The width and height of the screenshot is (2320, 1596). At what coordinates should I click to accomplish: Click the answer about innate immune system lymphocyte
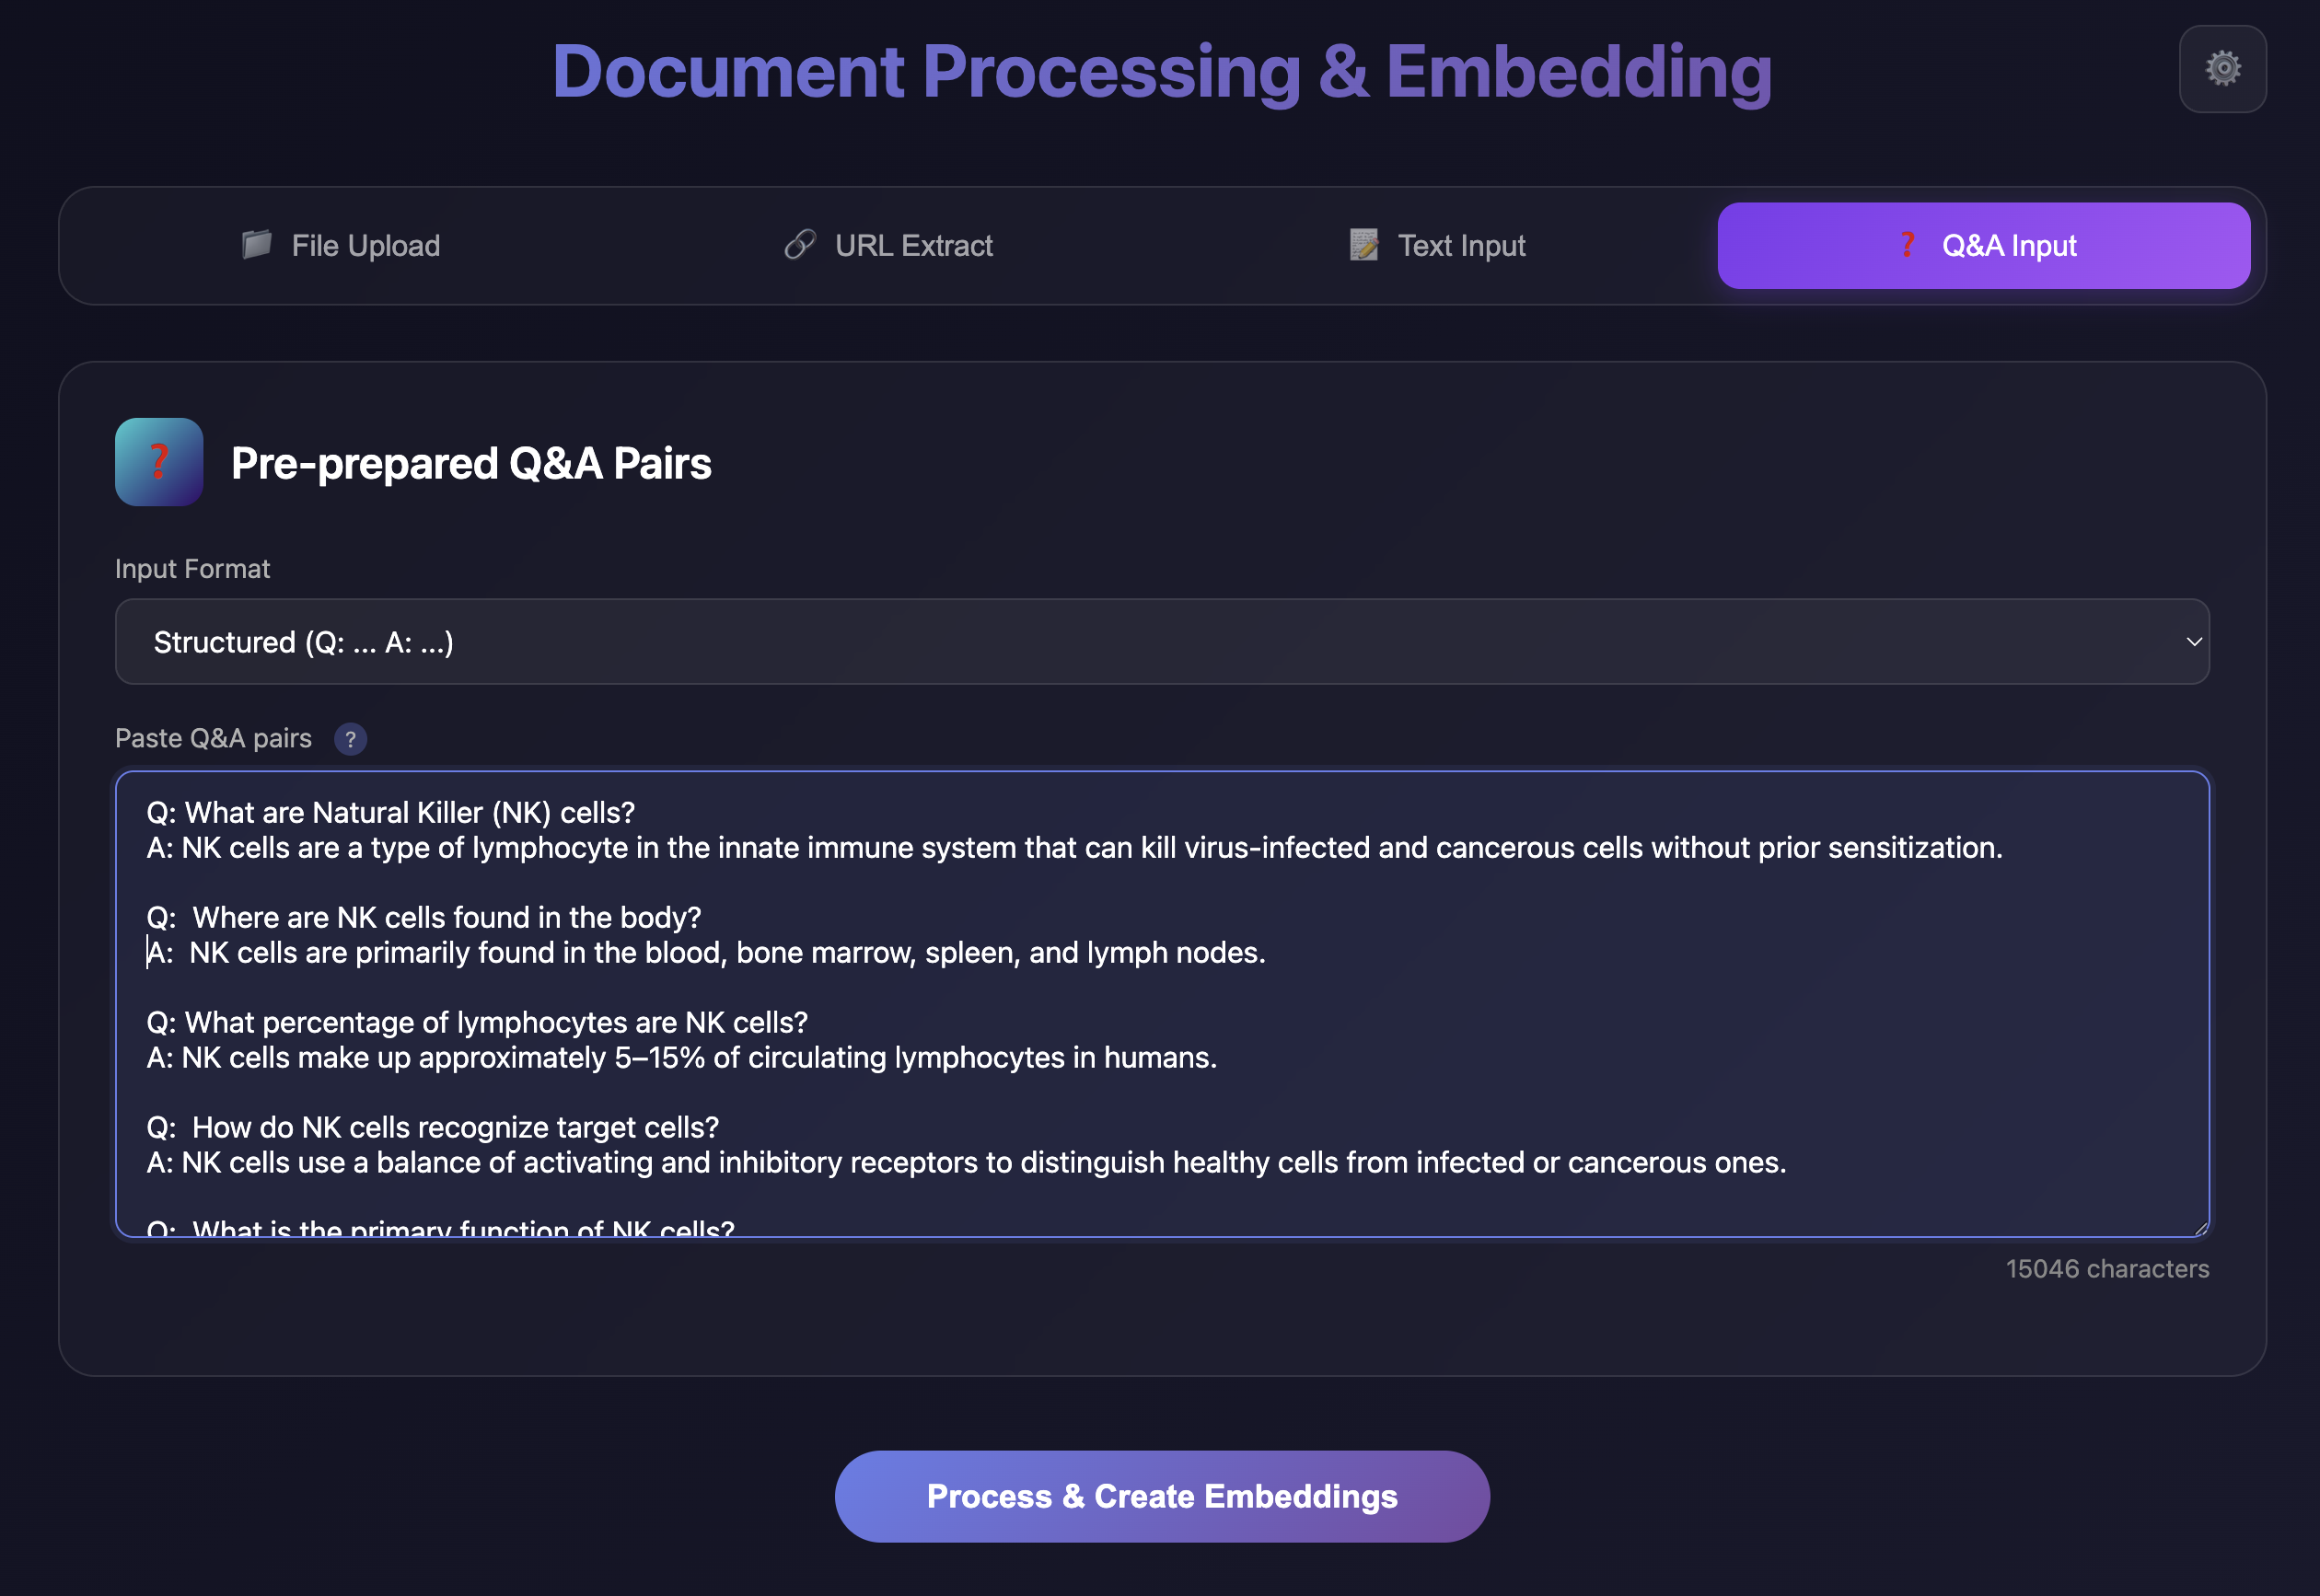coord(1074,847)
